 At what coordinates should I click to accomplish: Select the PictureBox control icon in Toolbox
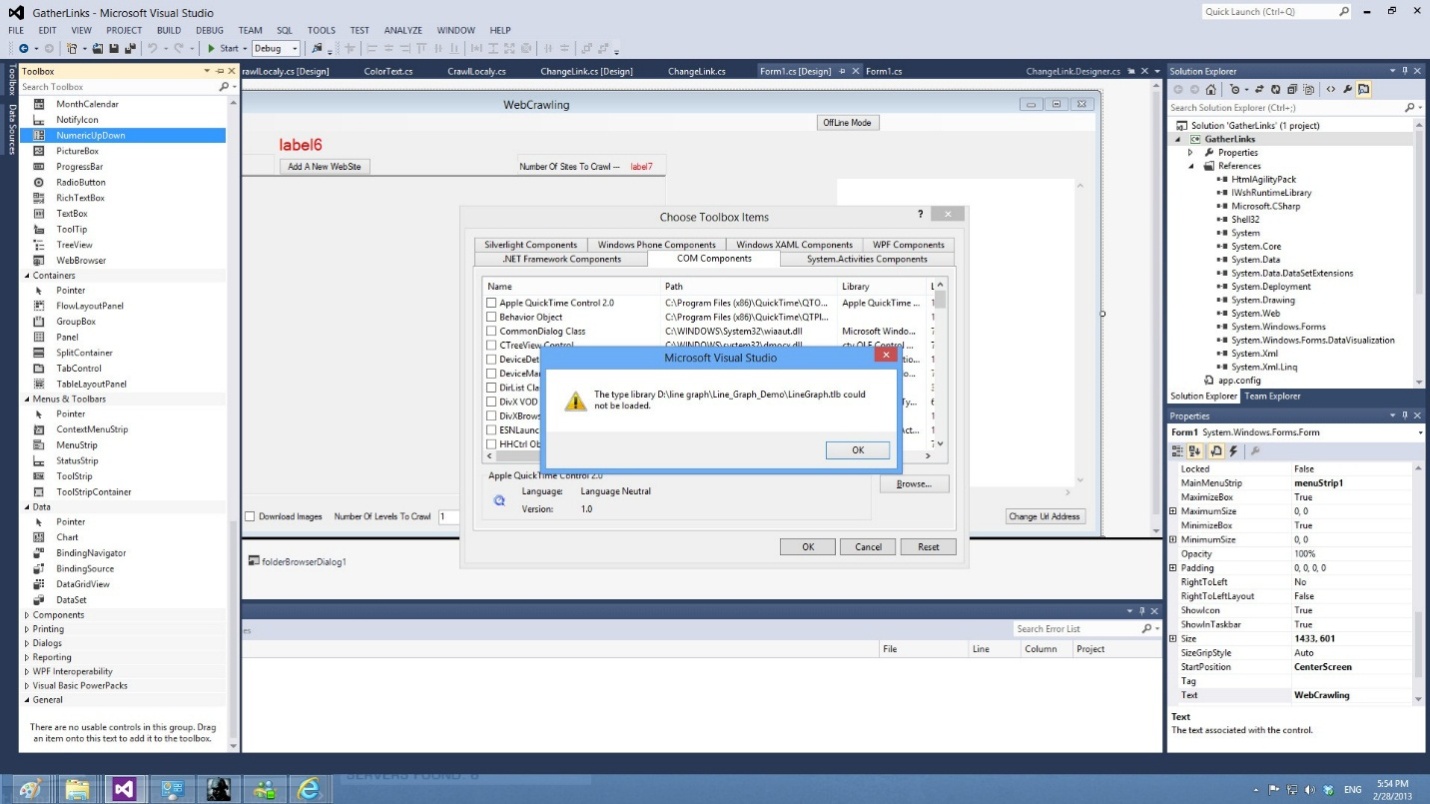(x=39, y=151)
